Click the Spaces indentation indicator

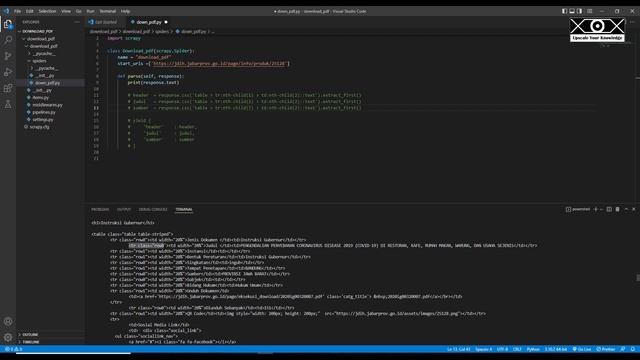[483, 349]
